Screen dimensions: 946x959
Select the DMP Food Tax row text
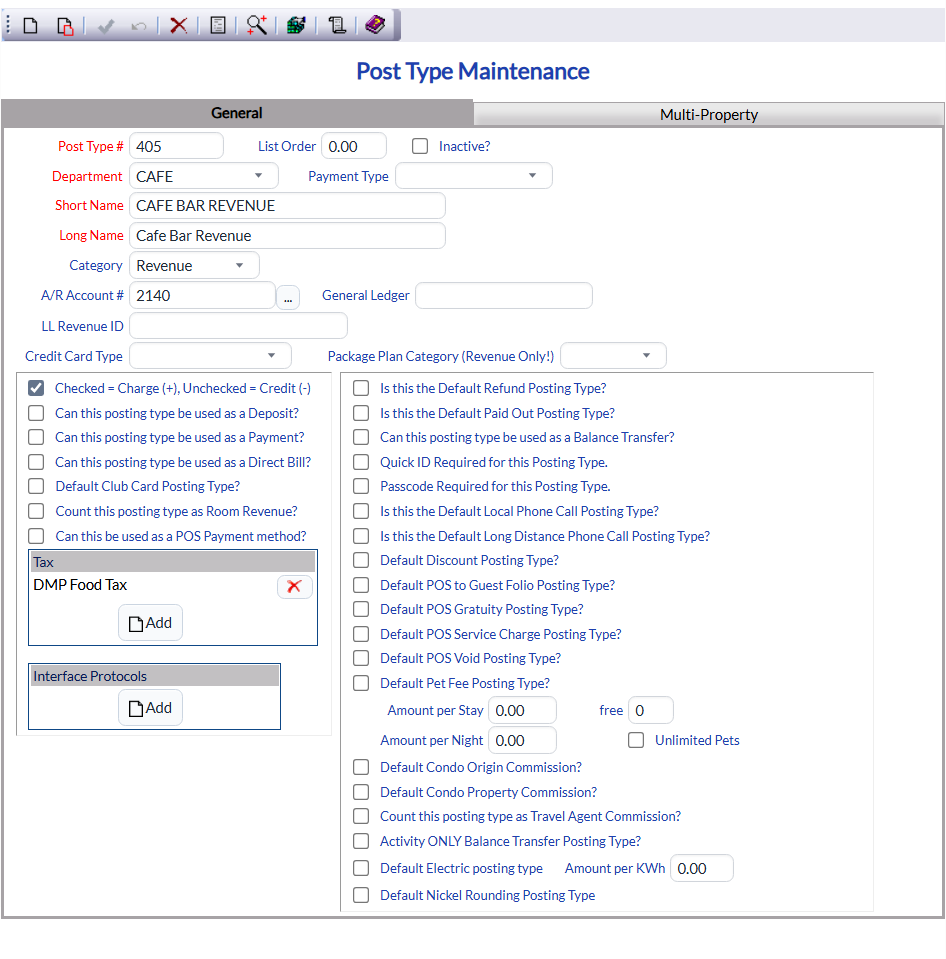[x=80, y=585]
